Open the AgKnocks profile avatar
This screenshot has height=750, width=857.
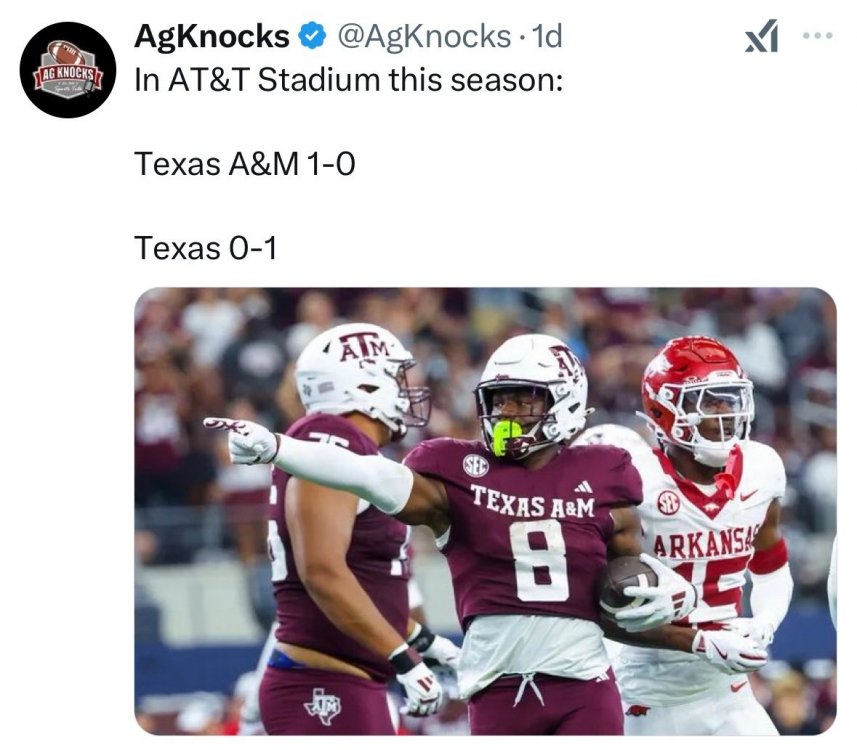click(x=68, y=70)
